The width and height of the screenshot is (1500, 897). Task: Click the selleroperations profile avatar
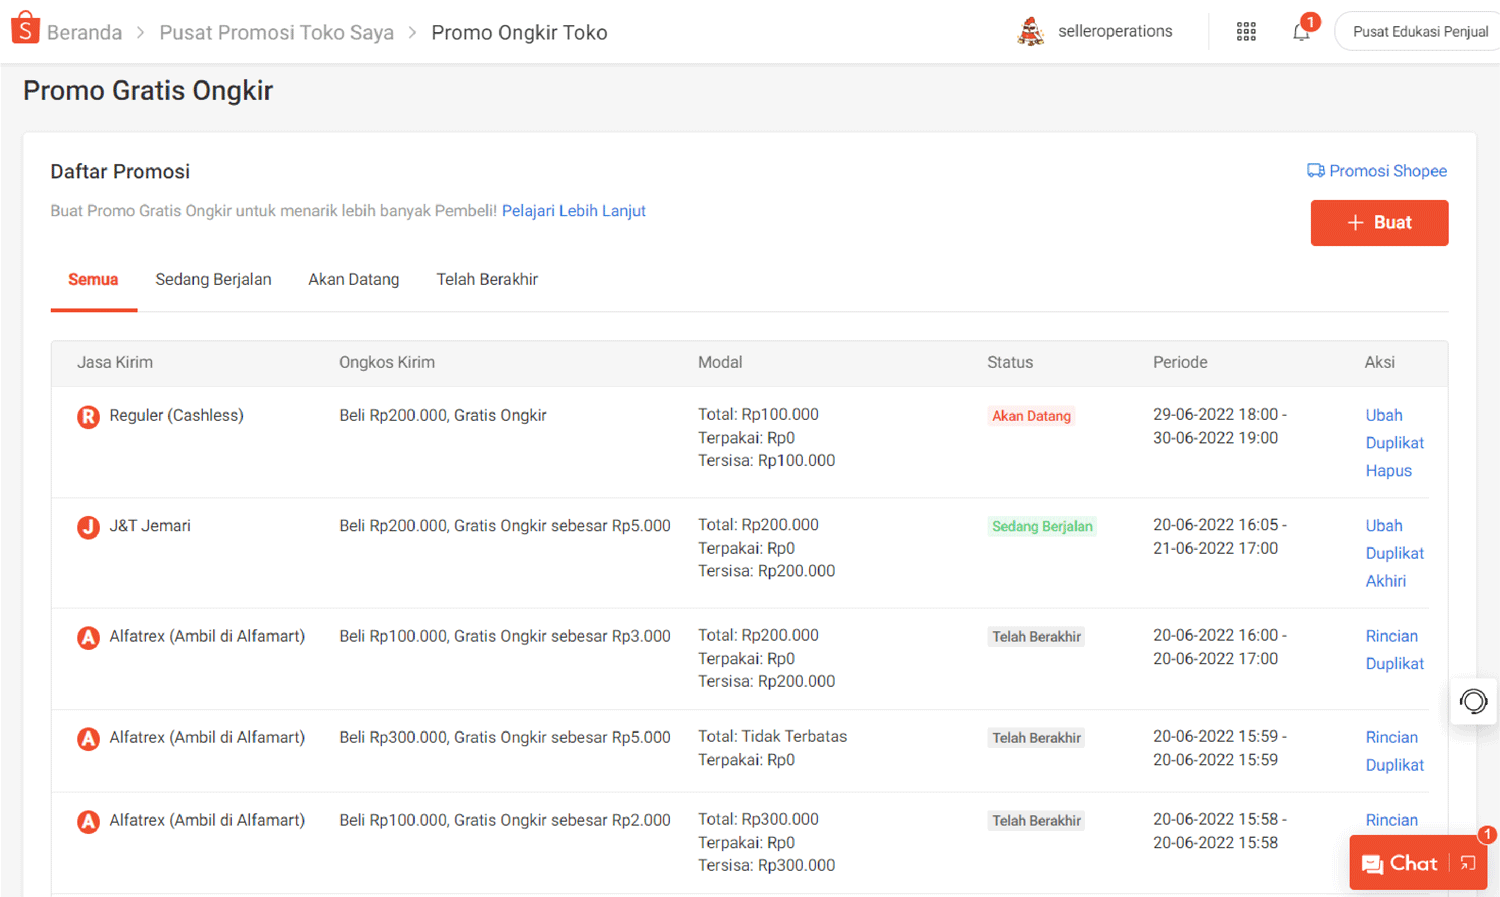(x=1030, y=32)
